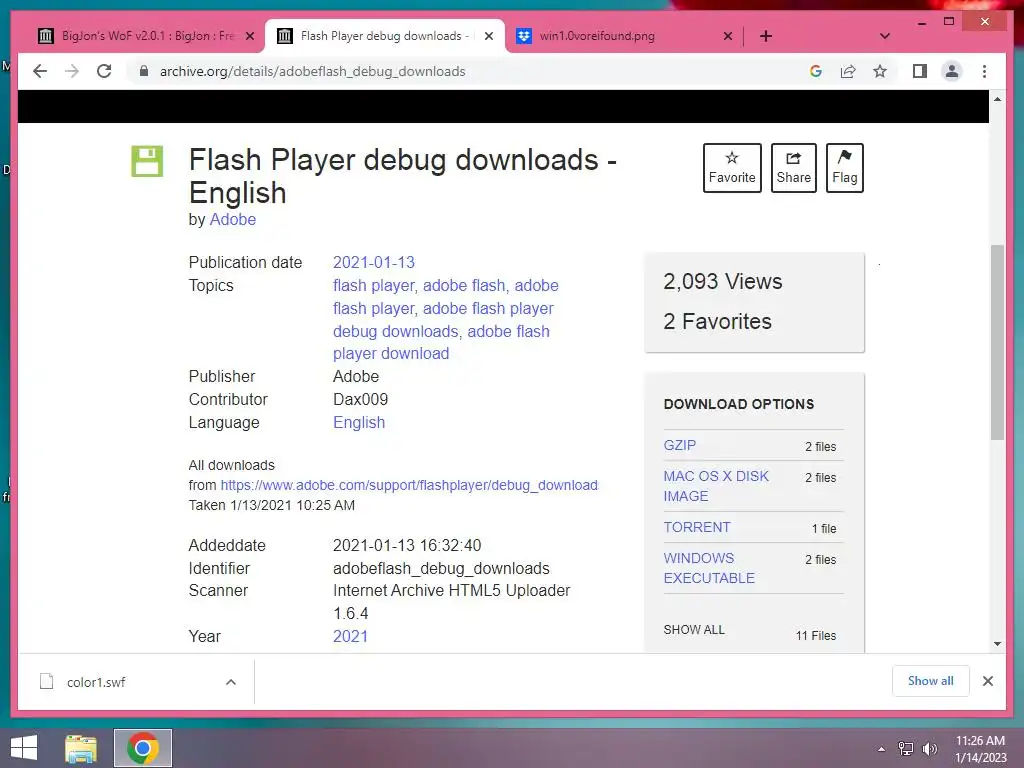
Task: Reload the page with refresh icon
Action: pyautogui.click(x=104, y=71)
